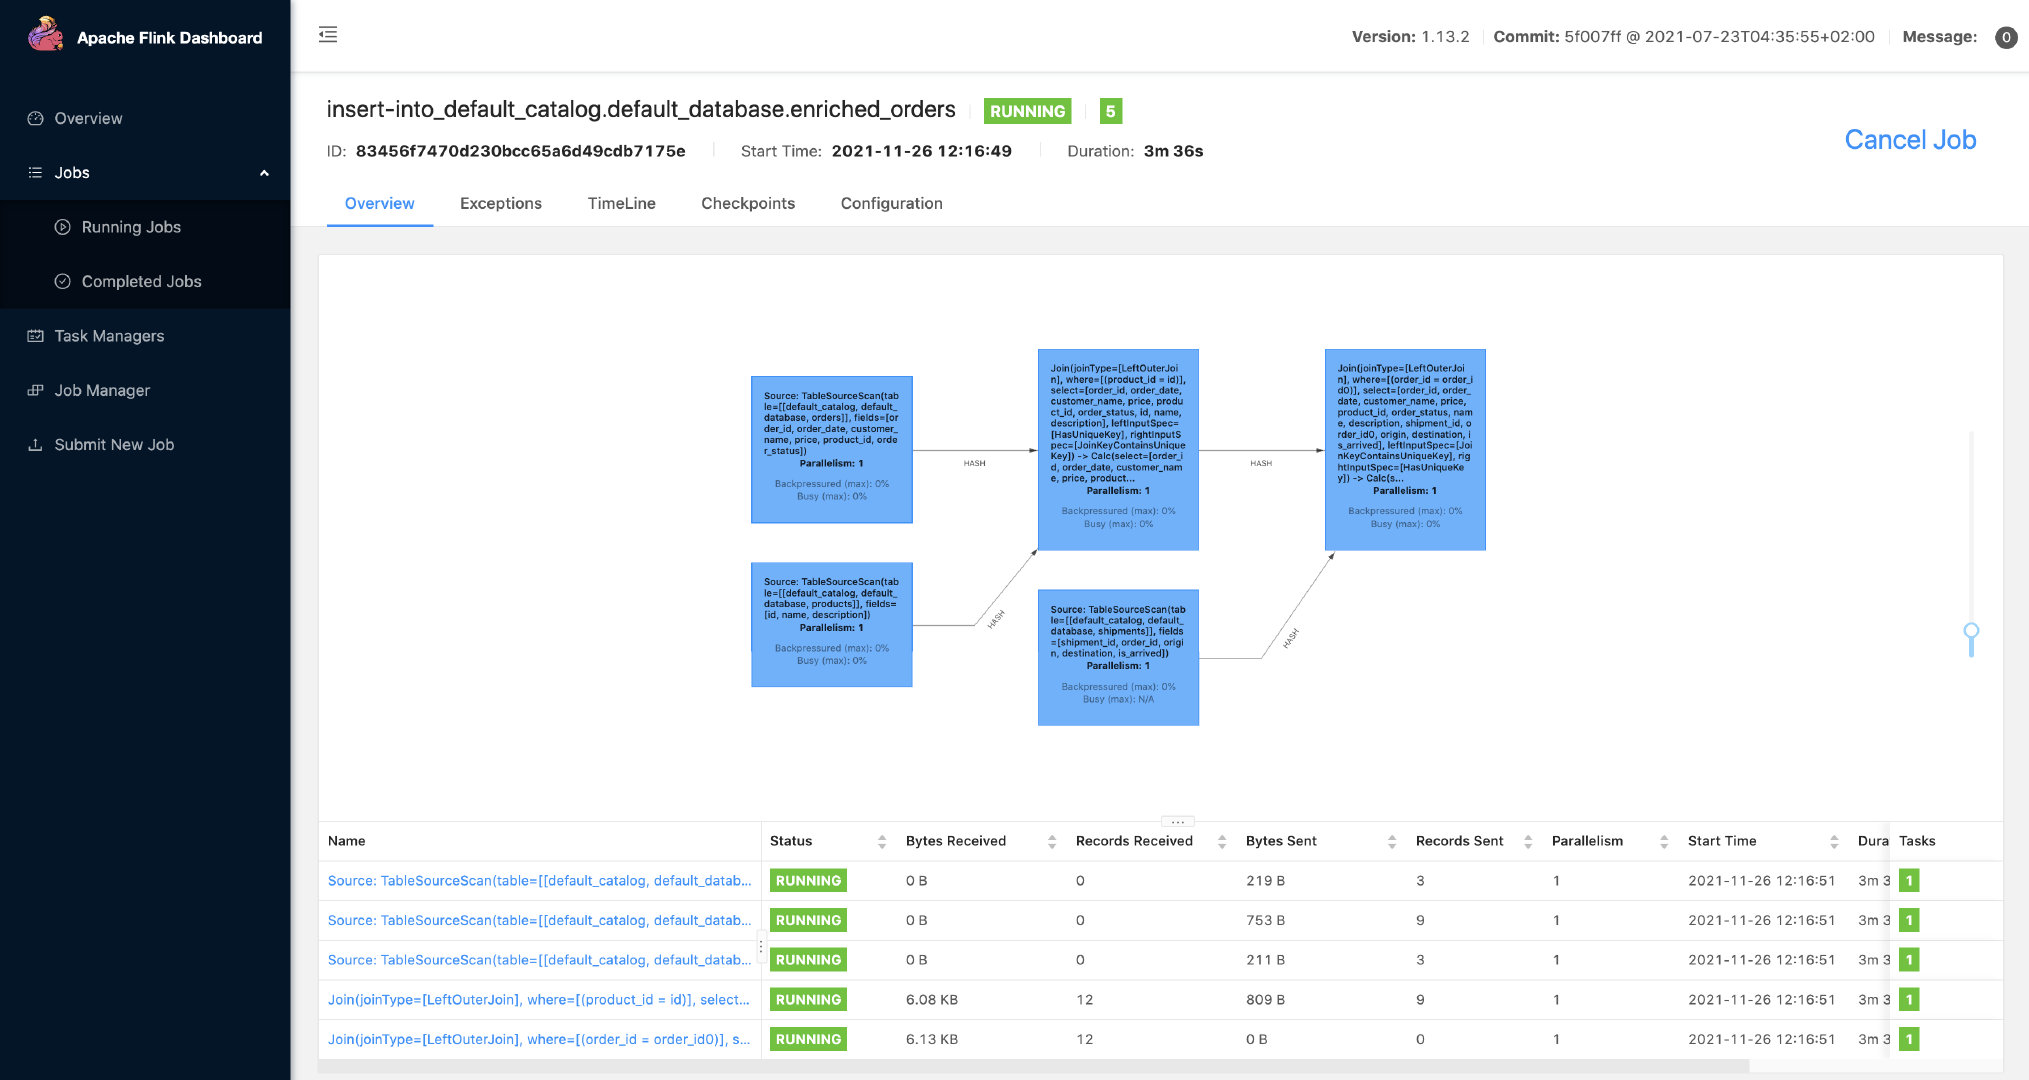Collapse the Jobs submenu chevron
Viewport: 2029px width, 1080px height.
pos(264,173)
